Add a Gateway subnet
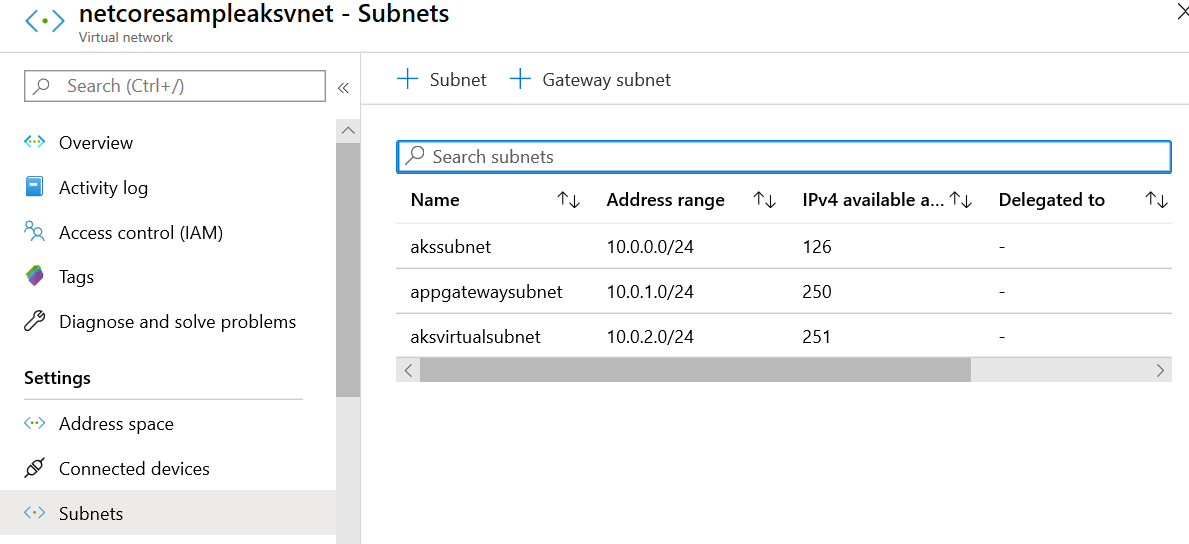The width and height of the screenshot is (1189, 544). (590, 80)
